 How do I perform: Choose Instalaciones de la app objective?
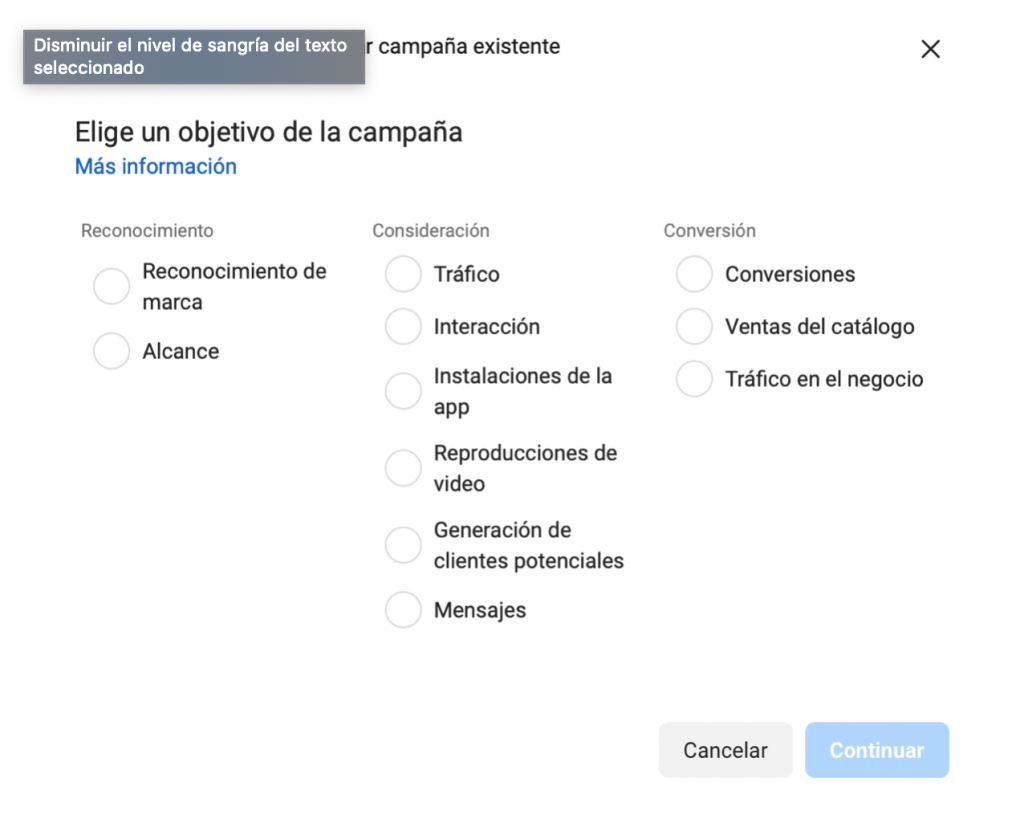[x=403, y=391]
